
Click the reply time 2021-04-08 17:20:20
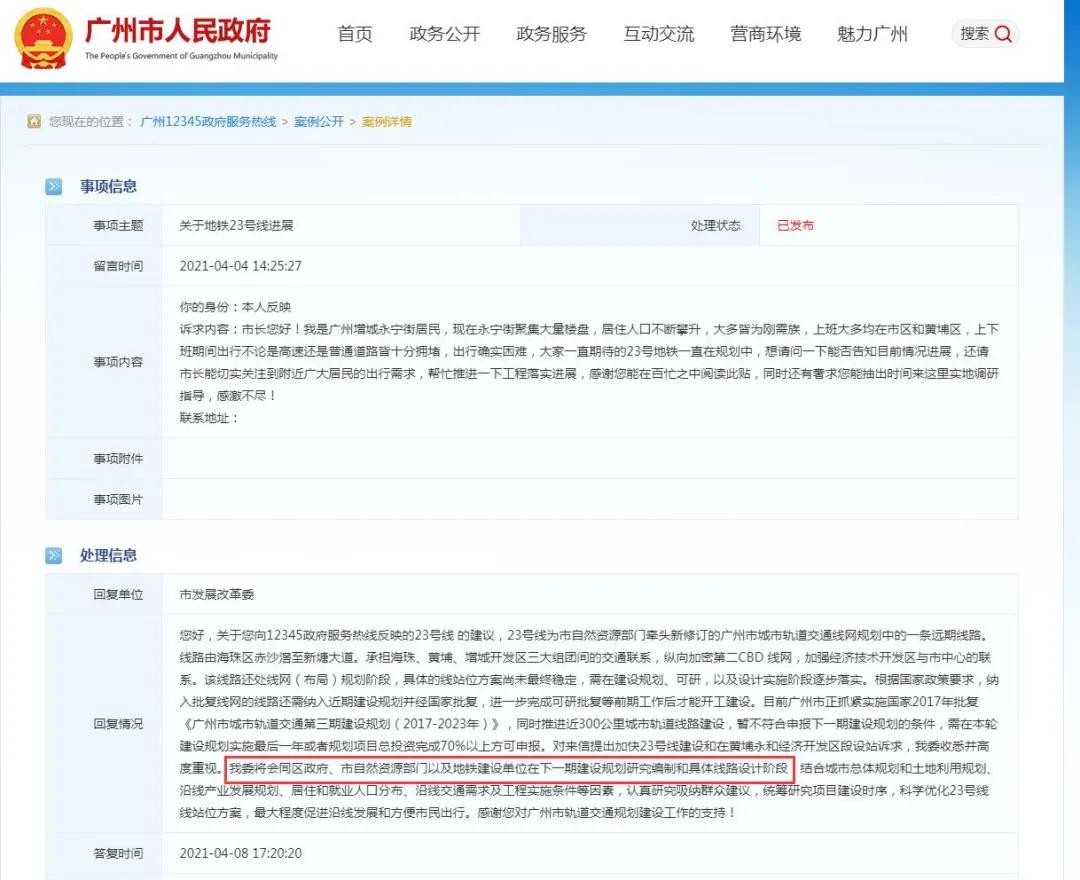[240, 853]
